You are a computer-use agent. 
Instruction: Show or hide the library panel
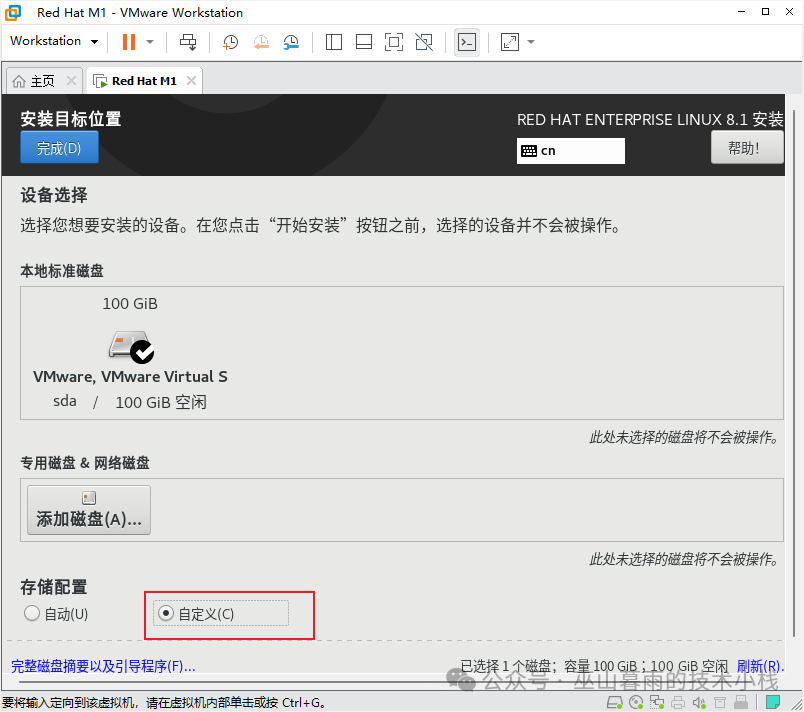point(333,41)
